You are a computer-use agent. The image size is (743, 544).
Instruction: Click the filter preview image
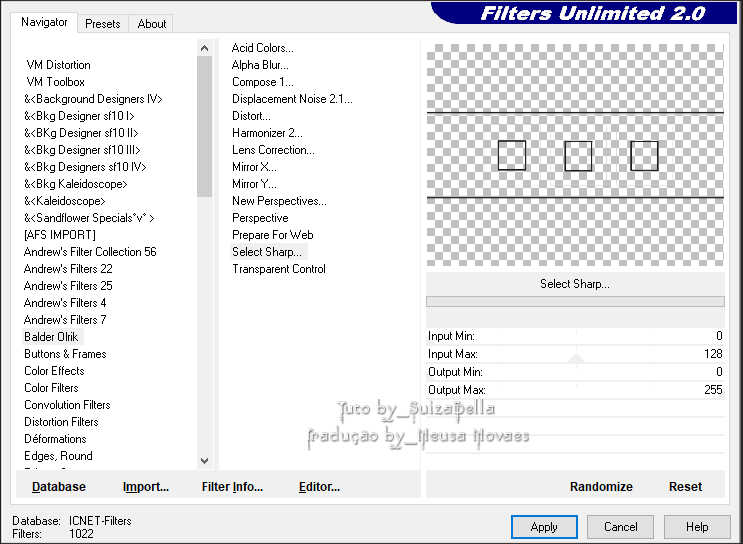tap(575, 155)
